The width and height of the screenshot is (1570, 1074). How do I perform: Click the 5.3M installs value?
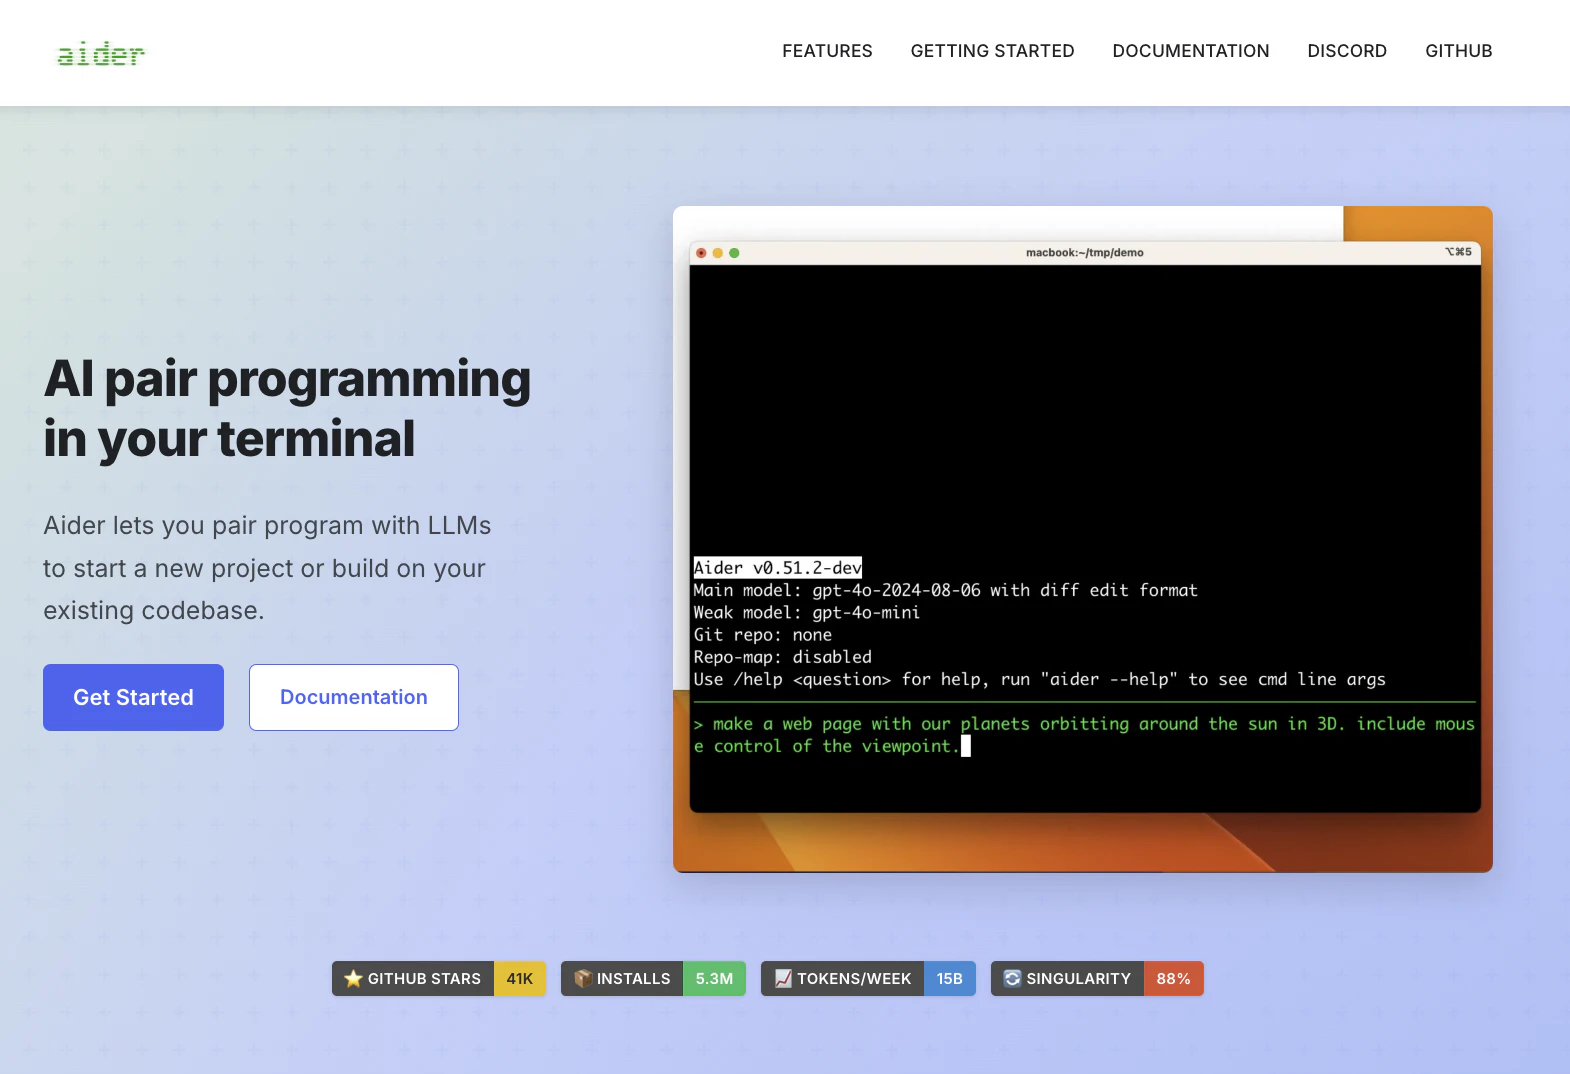tap(714, 978)
